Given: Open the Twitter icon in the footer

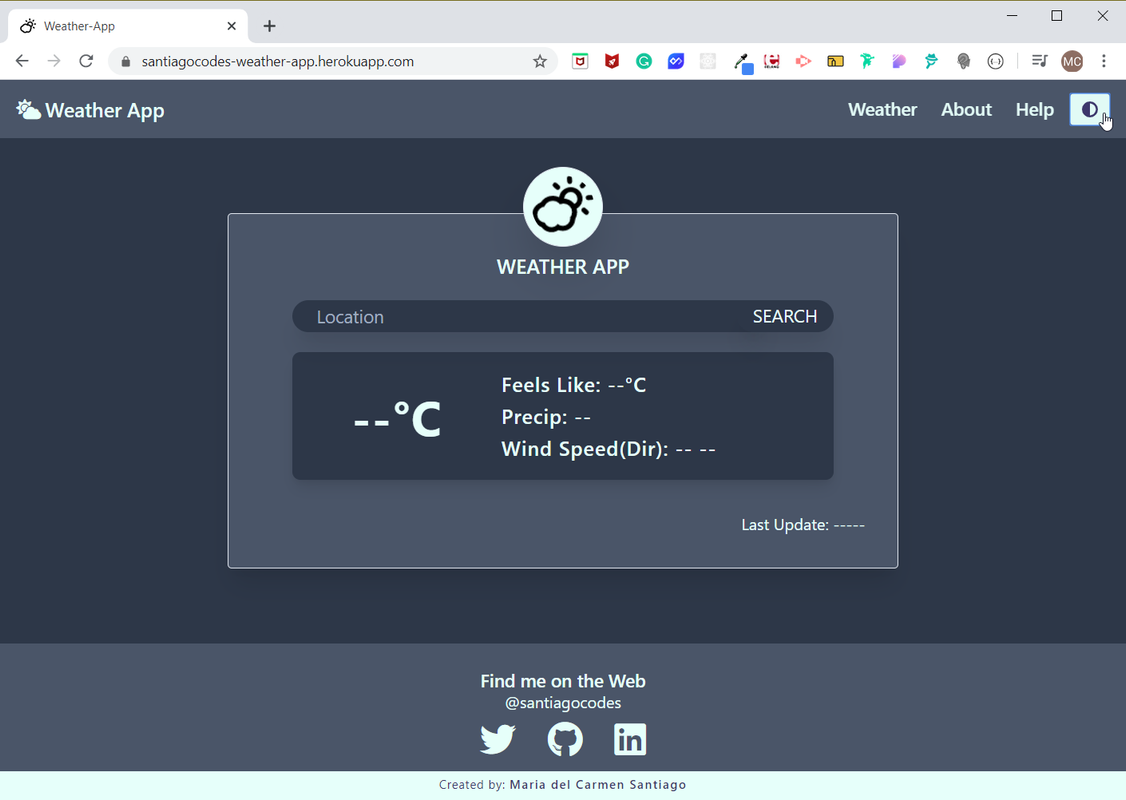Looking at the screenshot, I should point(497,739).
